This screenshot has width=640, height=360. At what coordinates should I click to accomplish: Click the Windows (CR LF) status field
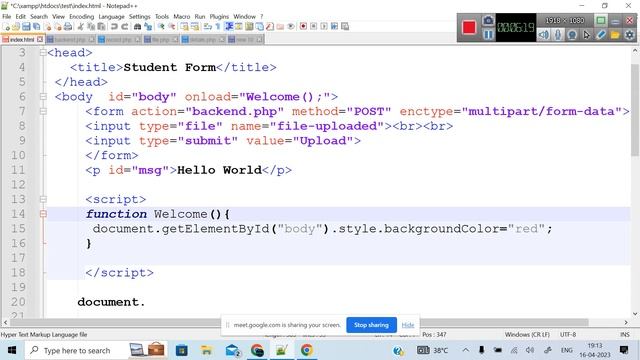527,334
